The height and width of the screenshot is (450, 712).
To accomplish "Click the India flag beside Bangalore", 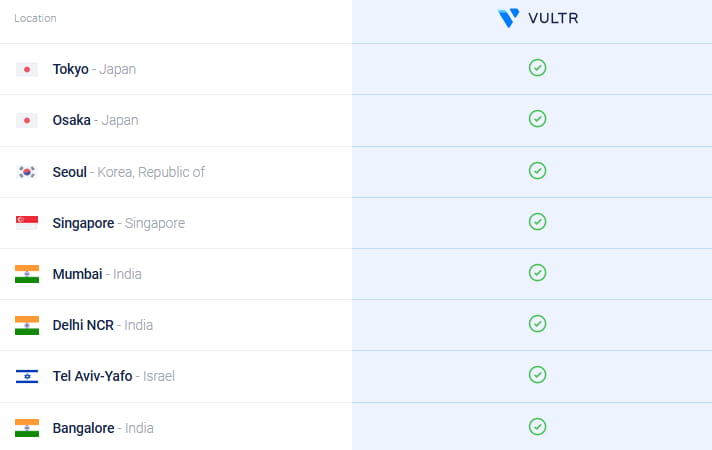I will 27,428.
